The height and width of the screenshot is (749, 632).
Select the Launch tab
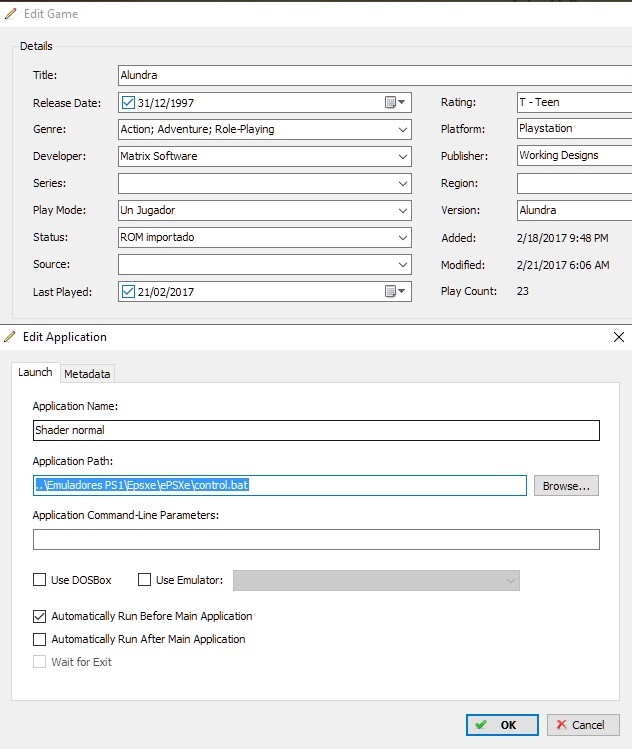pos(35,372)
